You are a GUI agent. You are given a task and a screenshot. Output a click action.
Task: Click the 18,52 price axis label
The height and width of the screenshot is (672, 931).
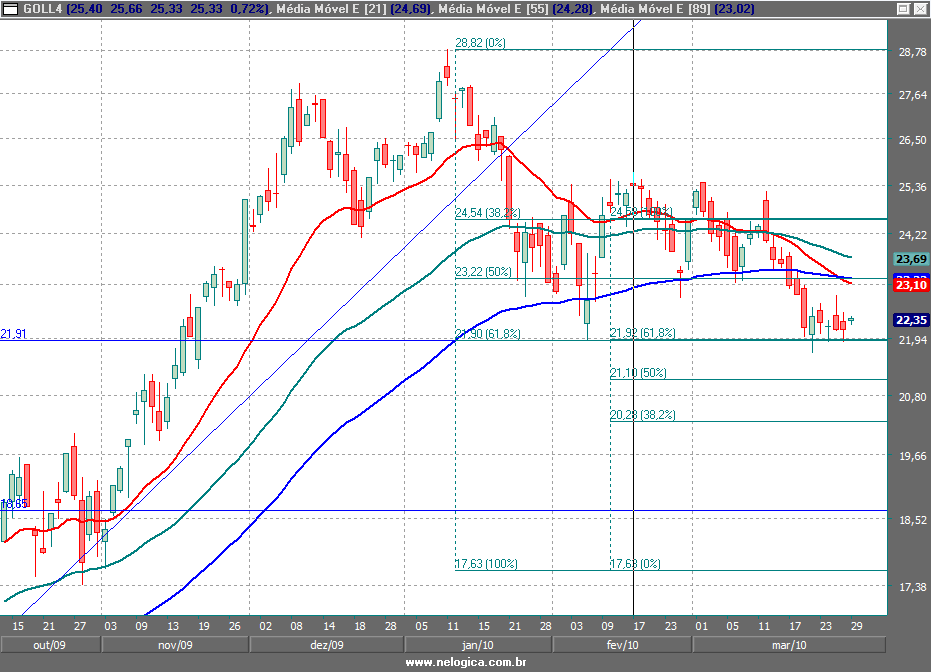(x=912, y=520)
